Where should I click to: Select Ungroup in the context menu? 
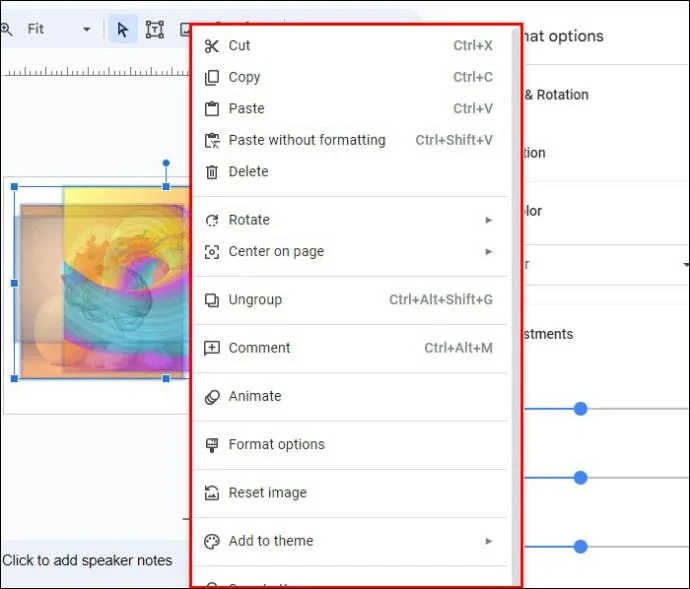(351, 300)
